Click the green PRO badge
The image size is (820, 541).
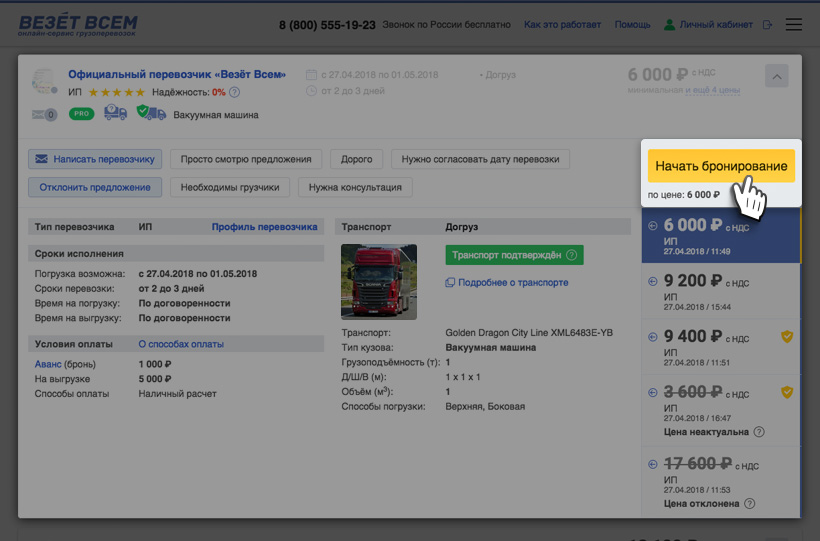[x=81, y=114]
